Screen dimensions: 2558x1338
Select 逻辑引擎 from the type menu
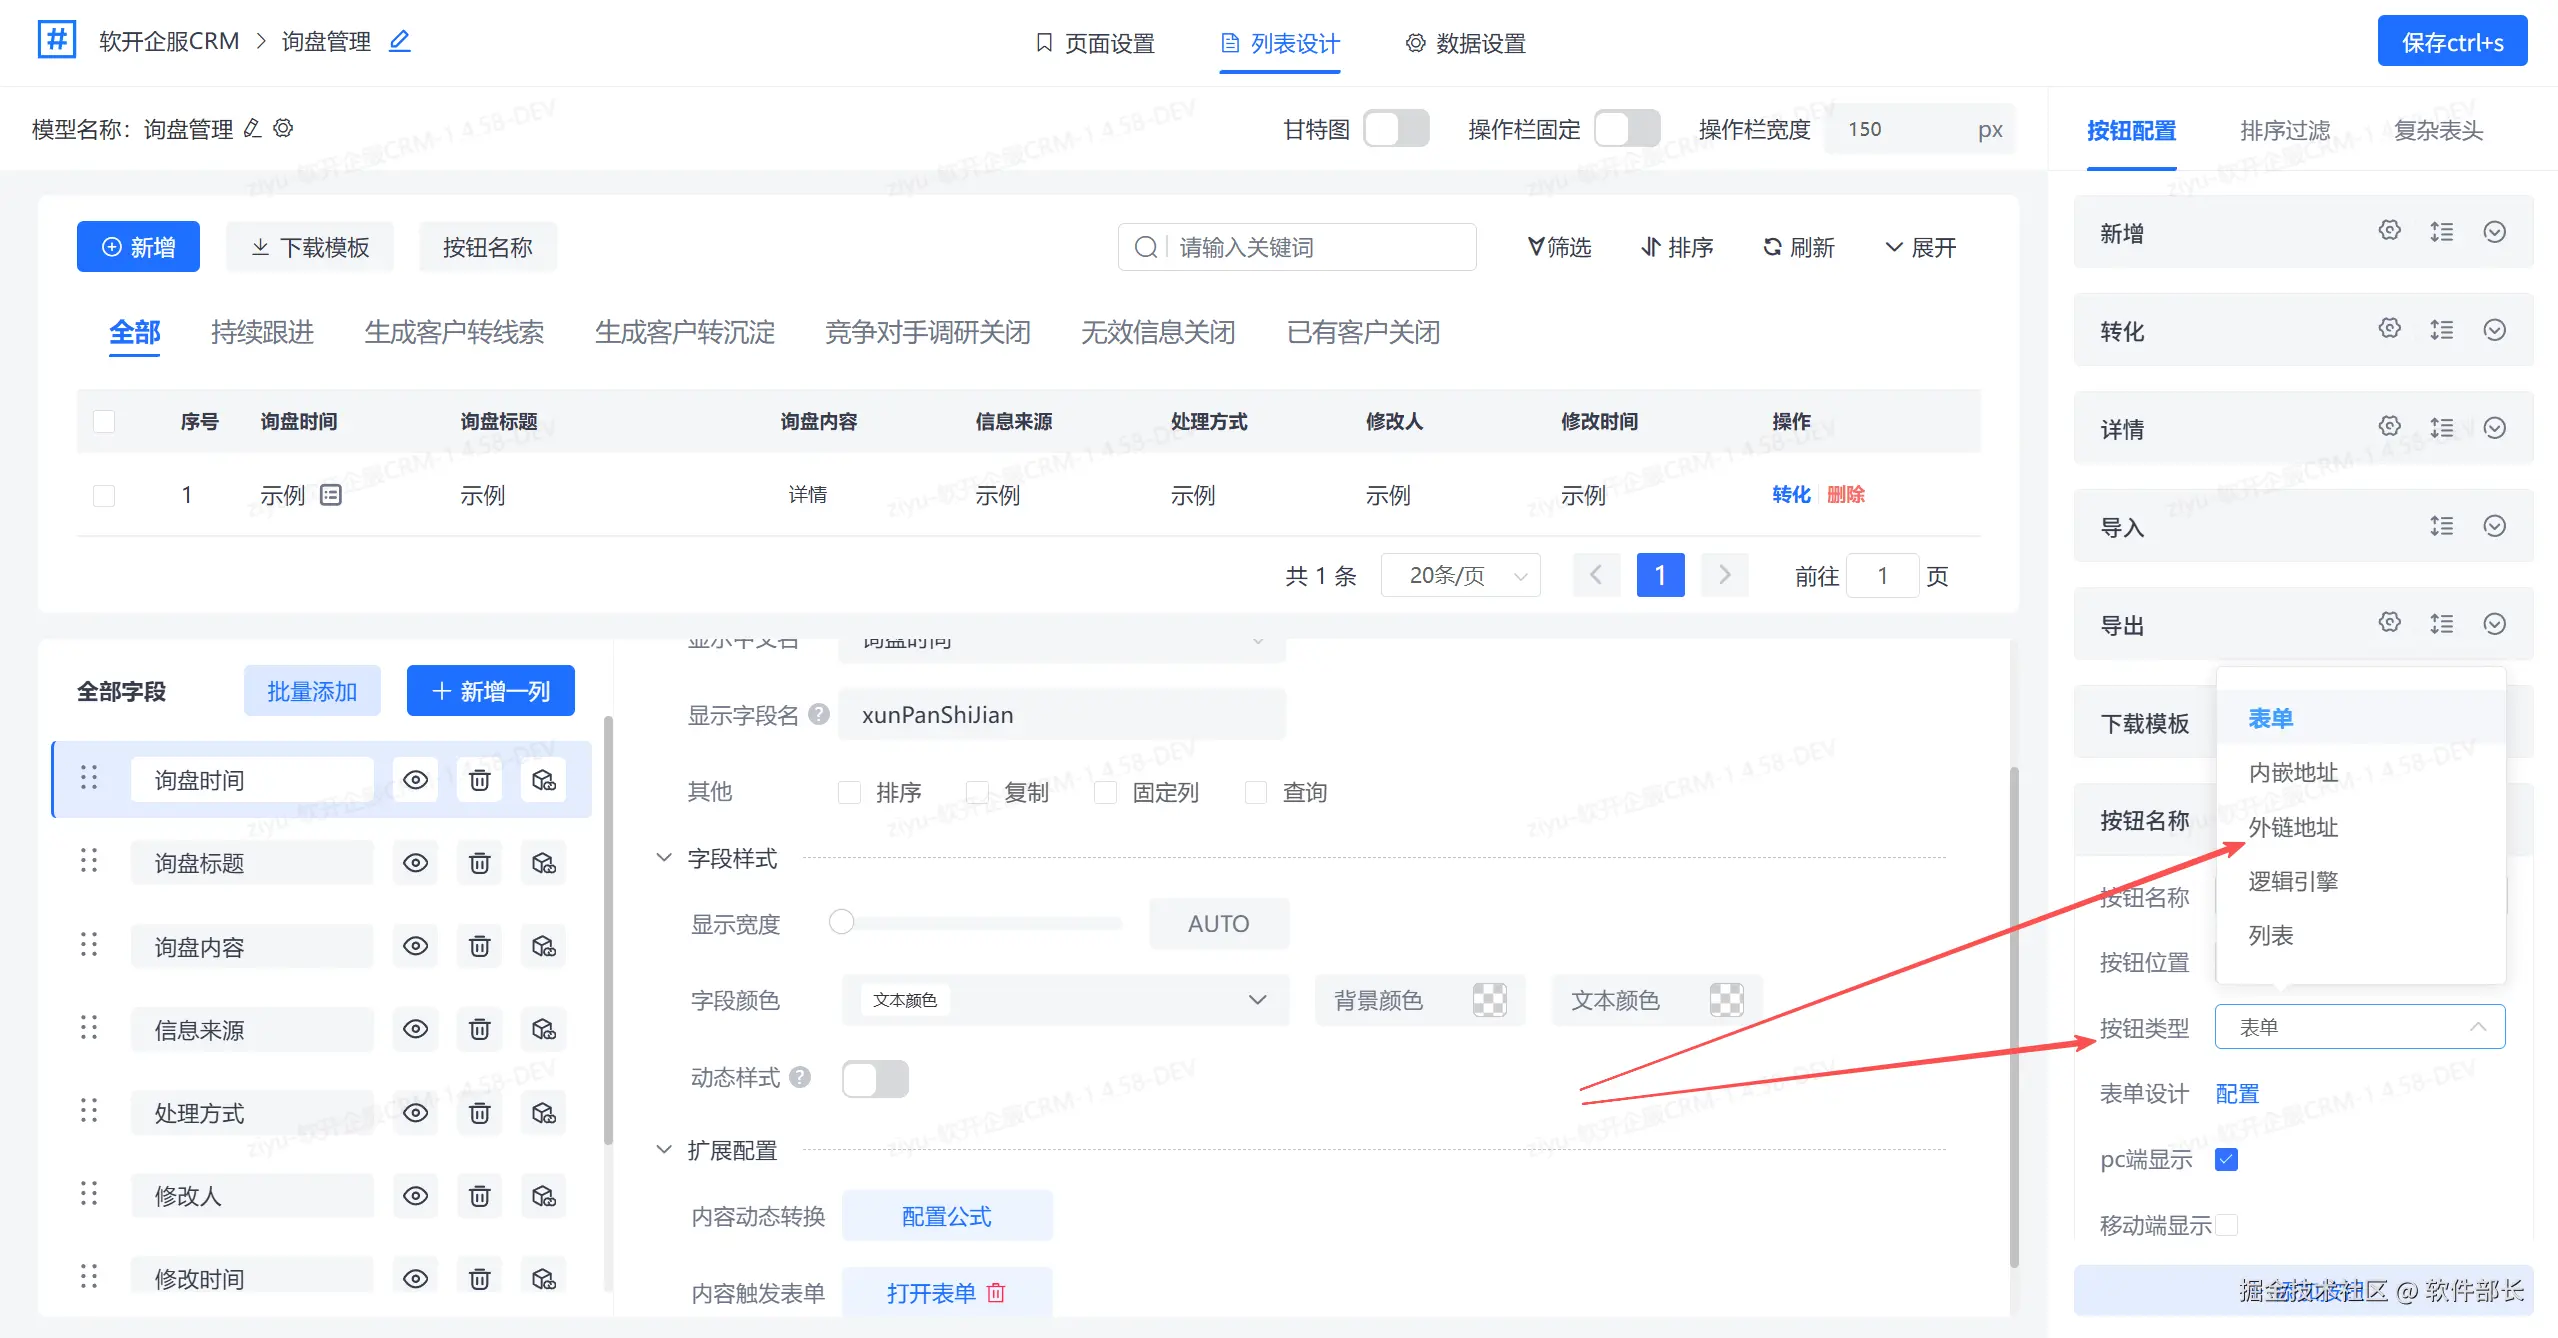pyautogui.click(x=2292, y=881)
